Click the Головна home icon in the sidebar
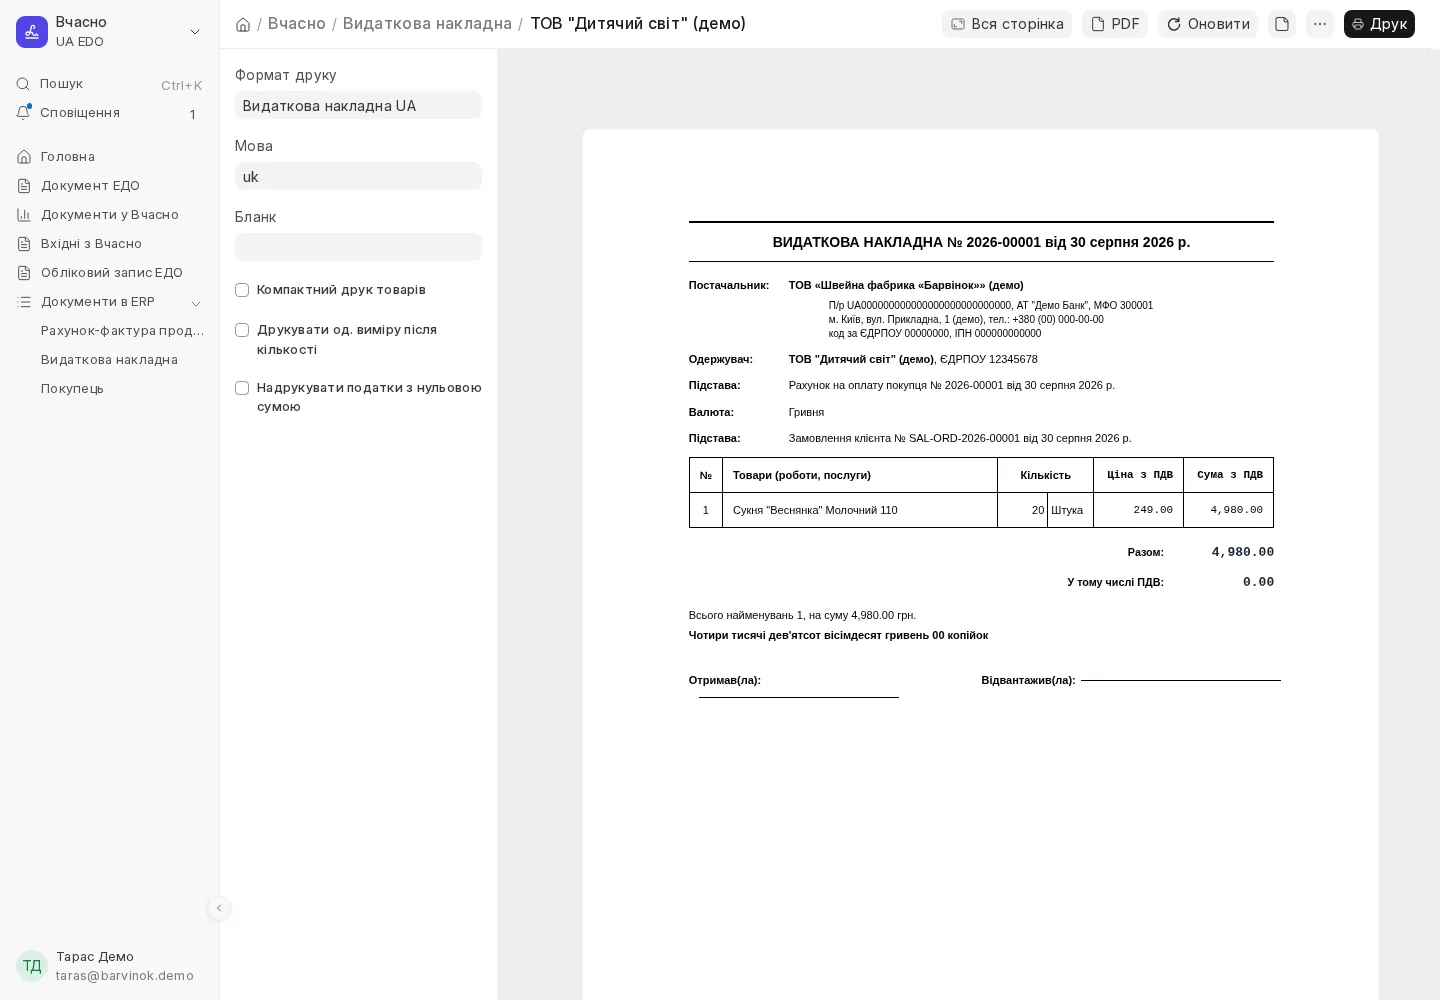1440x1000 pixels. 24,157
